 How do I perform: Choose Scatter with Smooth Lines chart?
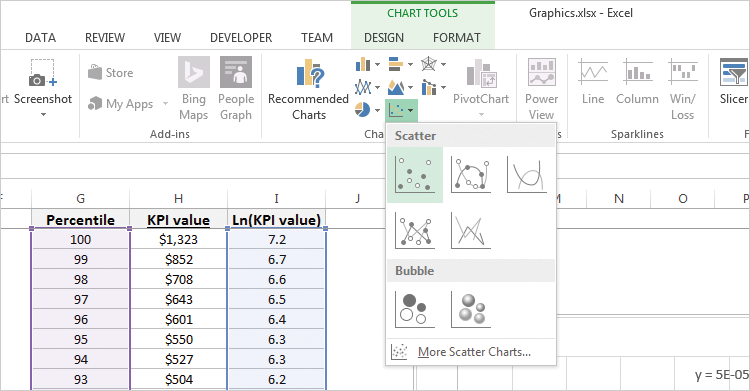coord(527,175)
